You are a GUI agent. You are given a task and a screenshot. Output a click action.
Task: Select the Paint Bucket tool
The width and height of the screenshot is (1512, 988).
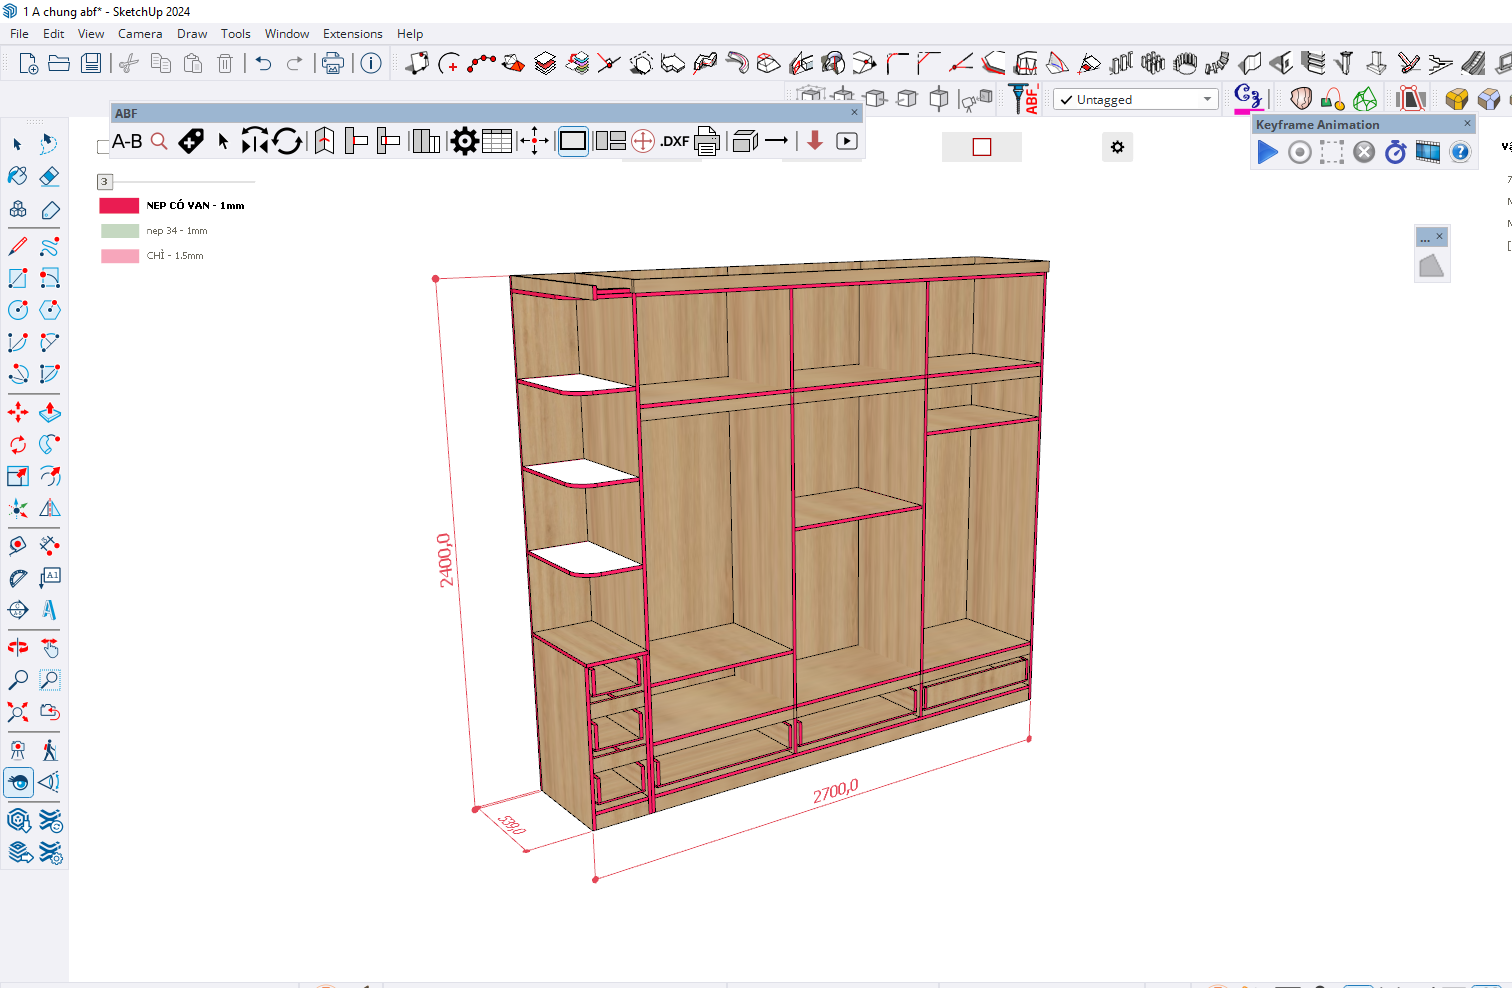click(18, 176)
